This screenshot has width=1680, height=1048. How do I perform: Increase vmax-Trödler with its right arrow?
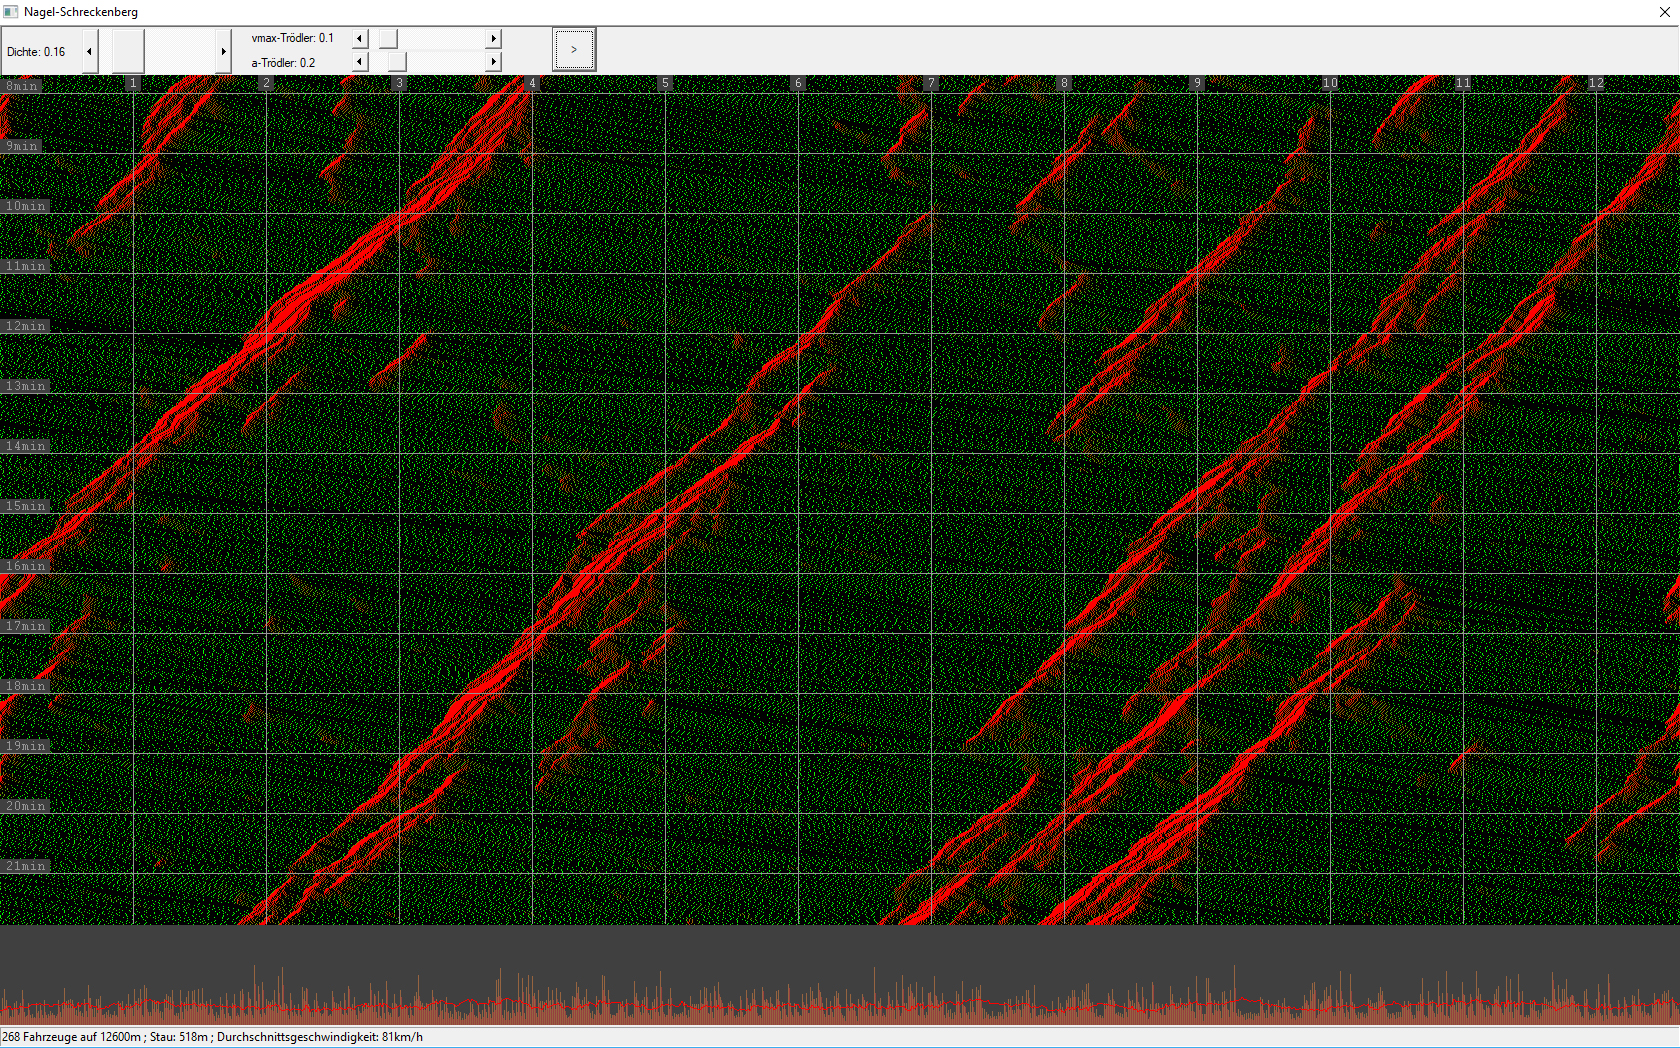[493, 38]
